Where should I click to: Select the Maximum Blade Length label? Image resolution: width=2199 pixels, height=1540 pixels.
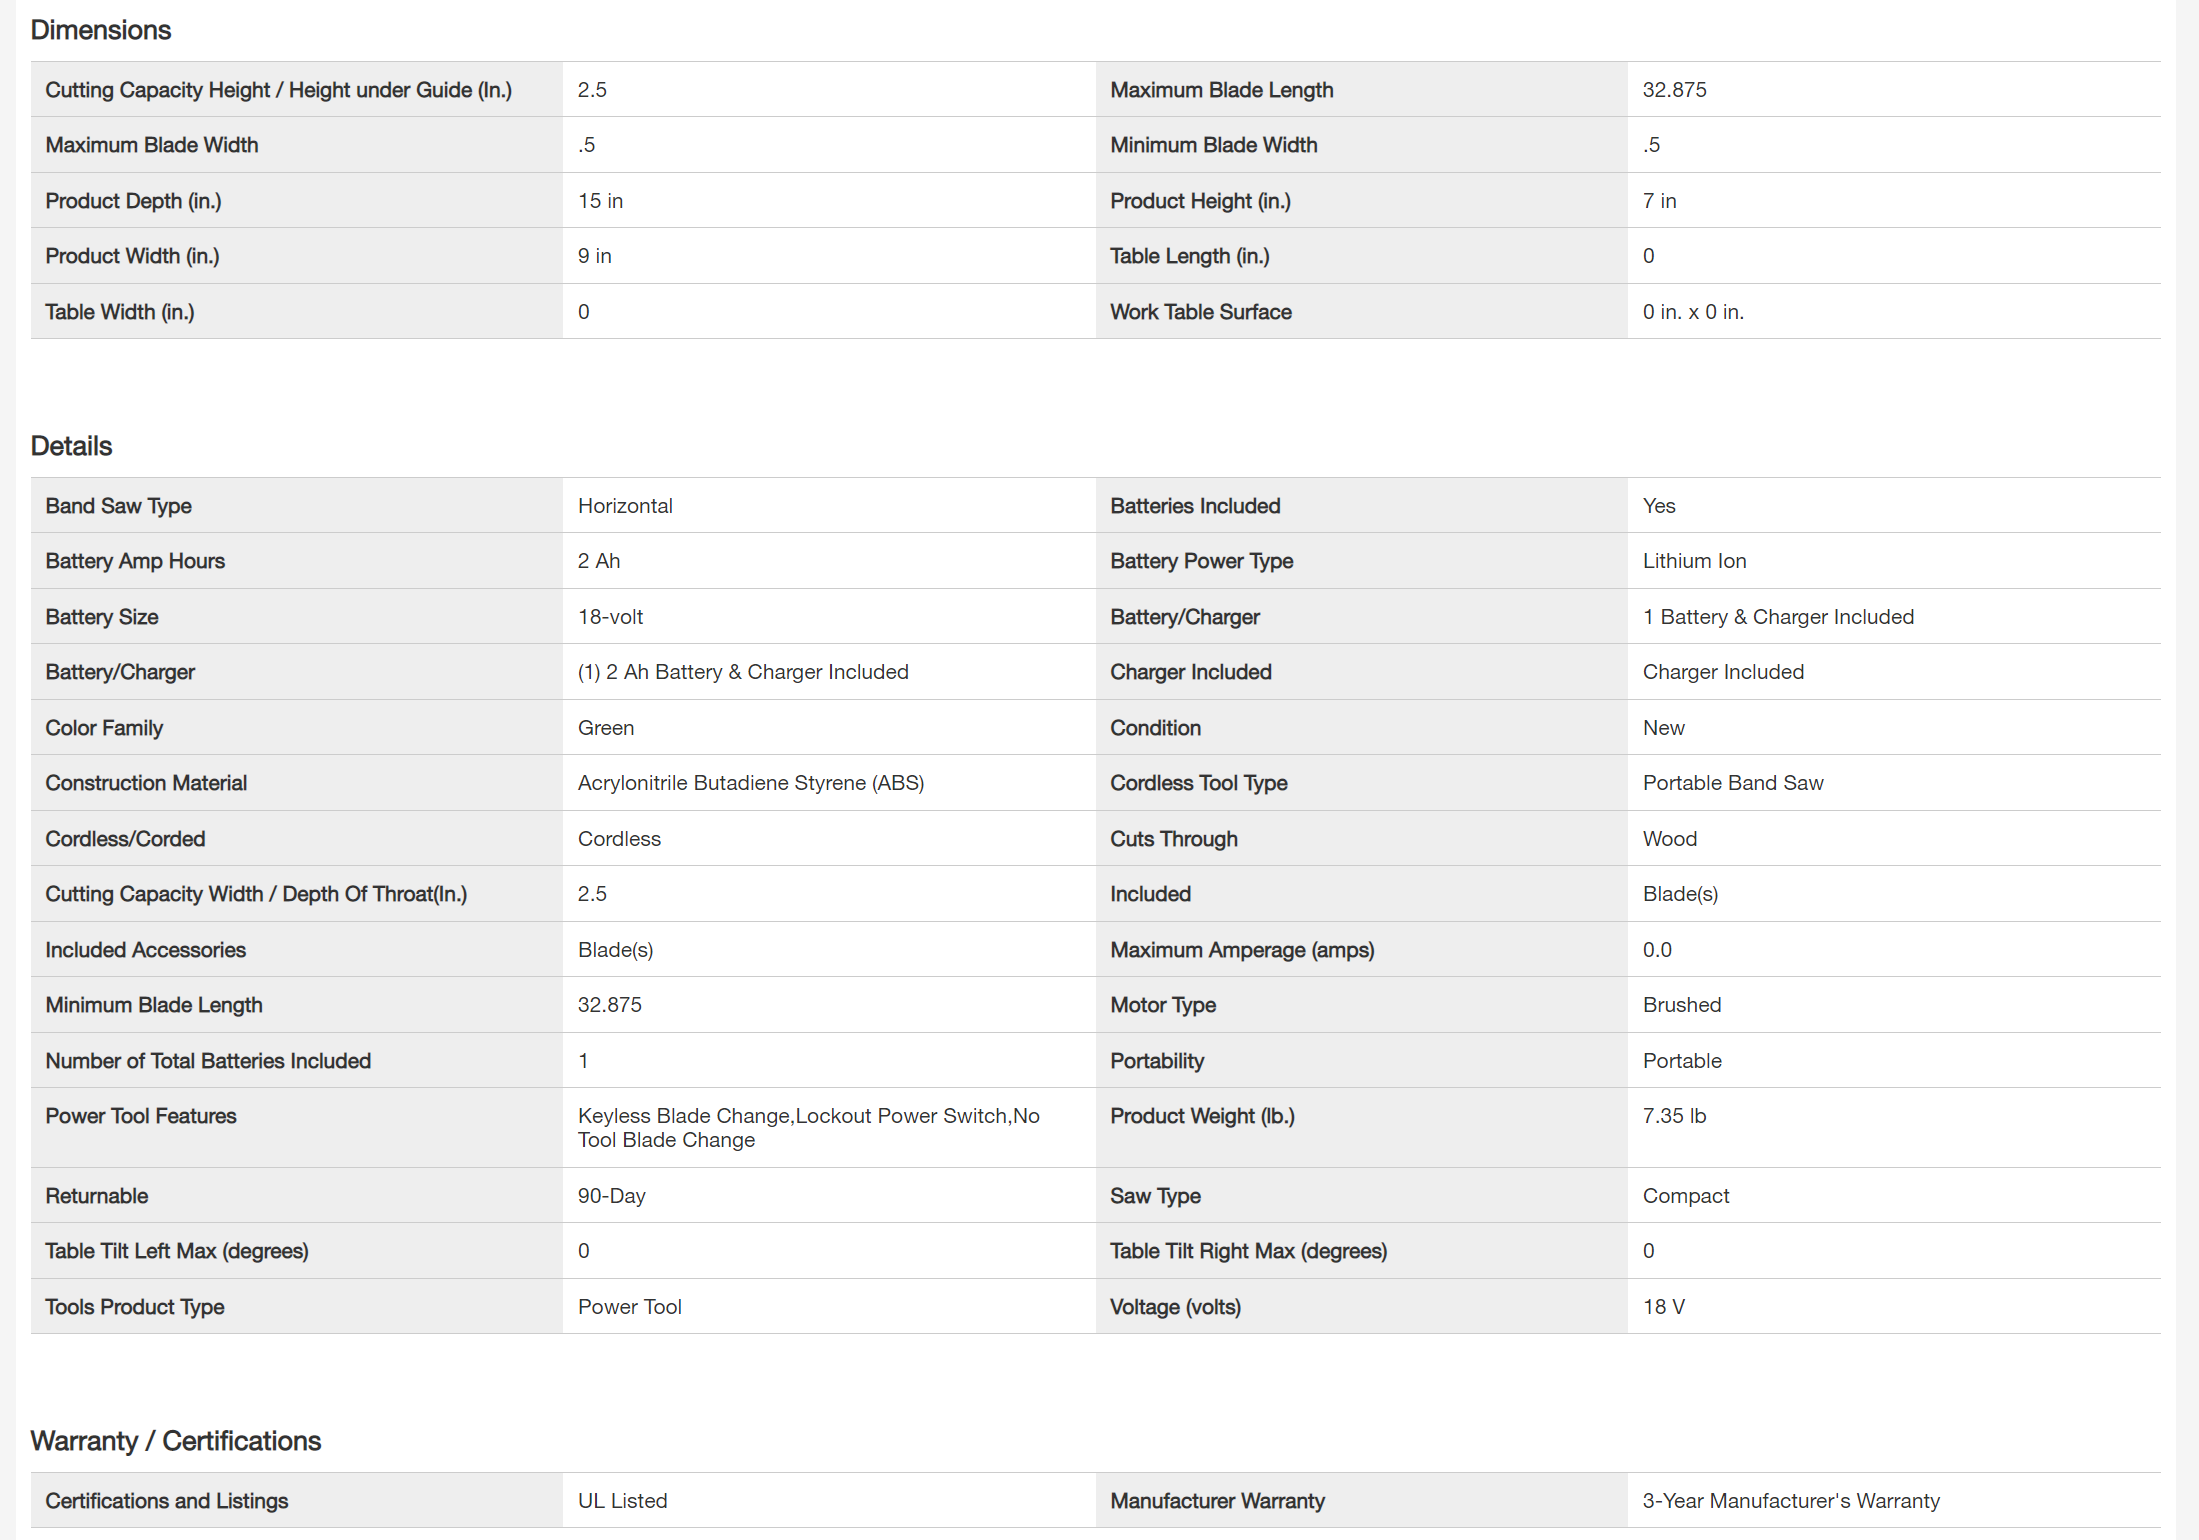tap(1221, 90)
